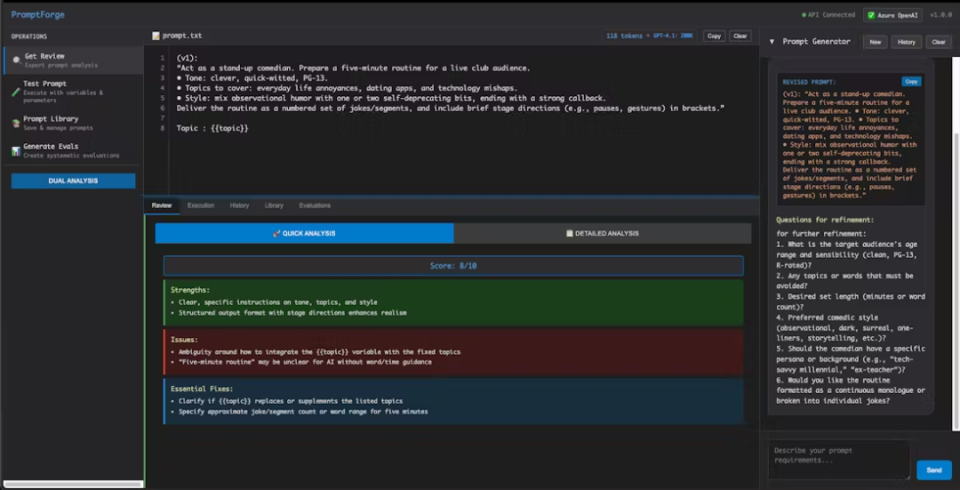Copy the revised prompt text

[911, 81]
